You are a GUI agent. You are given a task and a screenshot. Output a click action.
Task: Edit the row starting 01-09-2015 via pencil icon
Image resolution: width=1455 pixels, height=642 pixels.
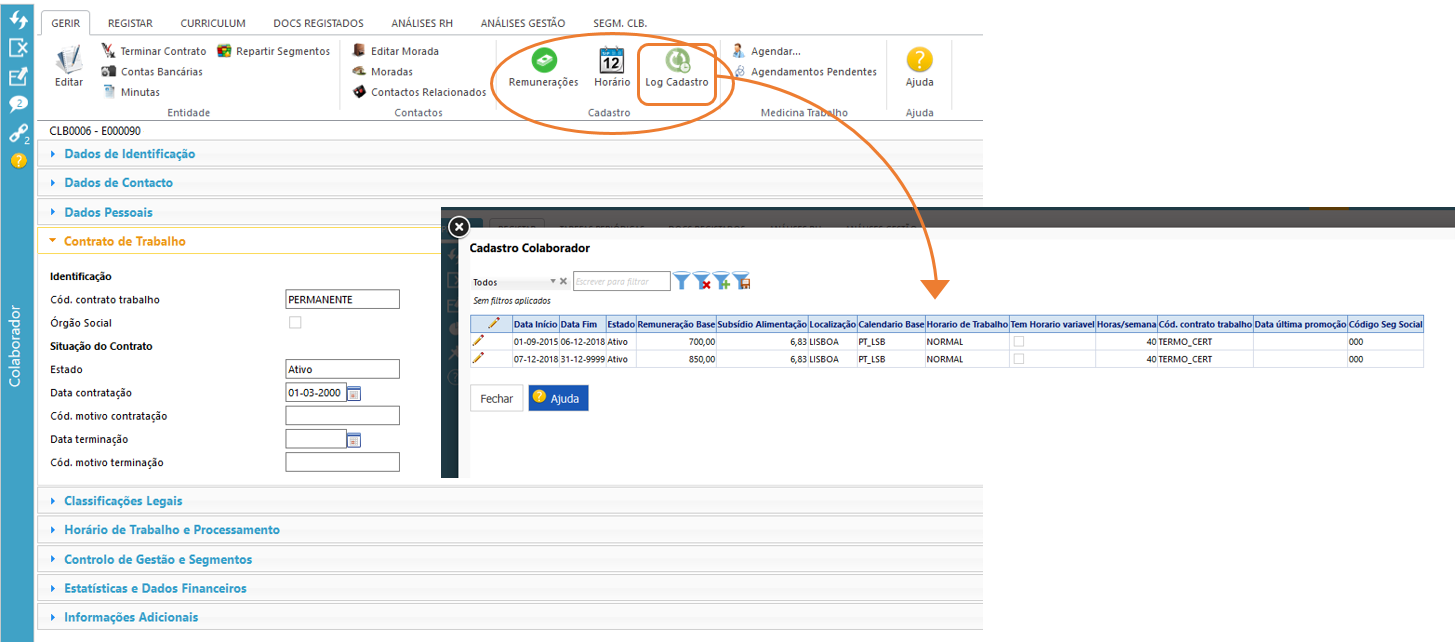pos(478,341)
